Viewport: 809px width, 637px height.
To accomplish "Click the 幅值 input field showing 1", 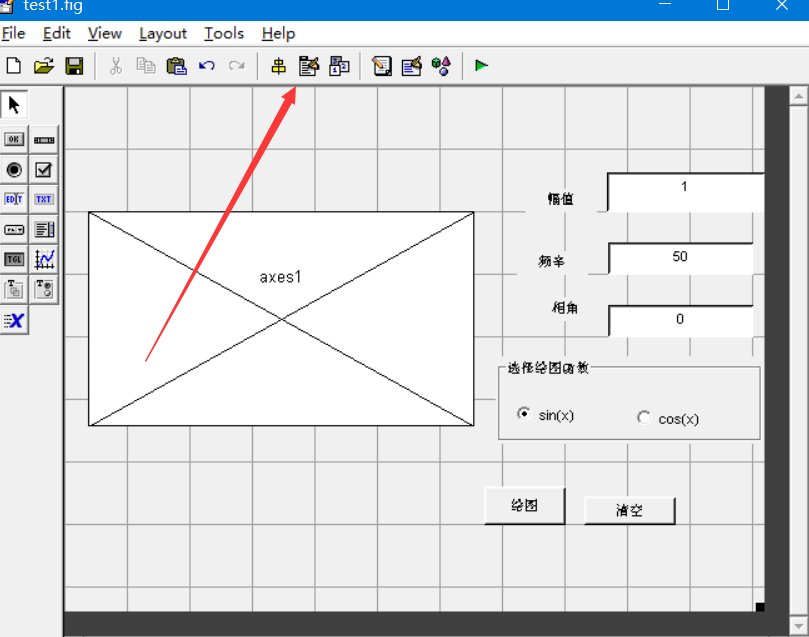I will [684, 191].
